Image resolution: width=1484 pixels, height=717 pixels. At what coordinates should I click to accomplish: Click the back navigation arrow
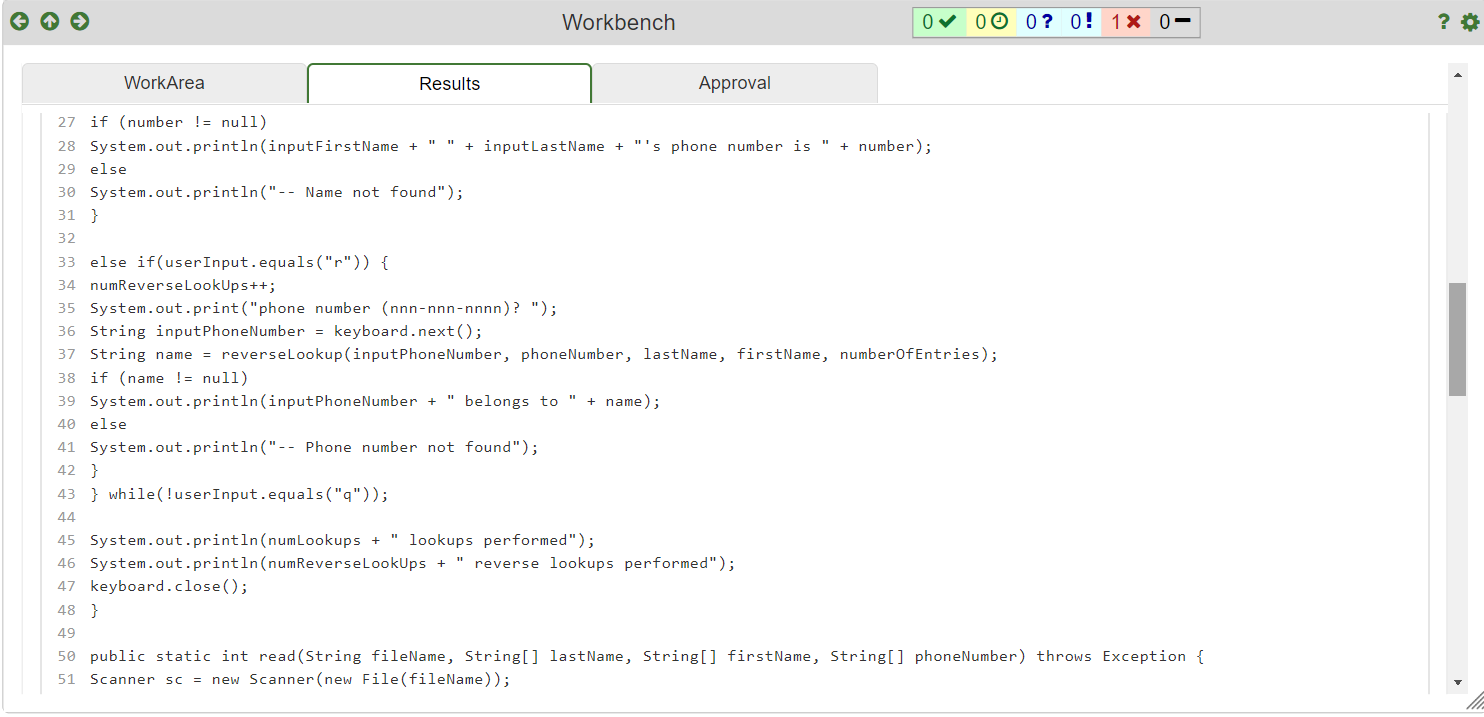click(19, 20)
